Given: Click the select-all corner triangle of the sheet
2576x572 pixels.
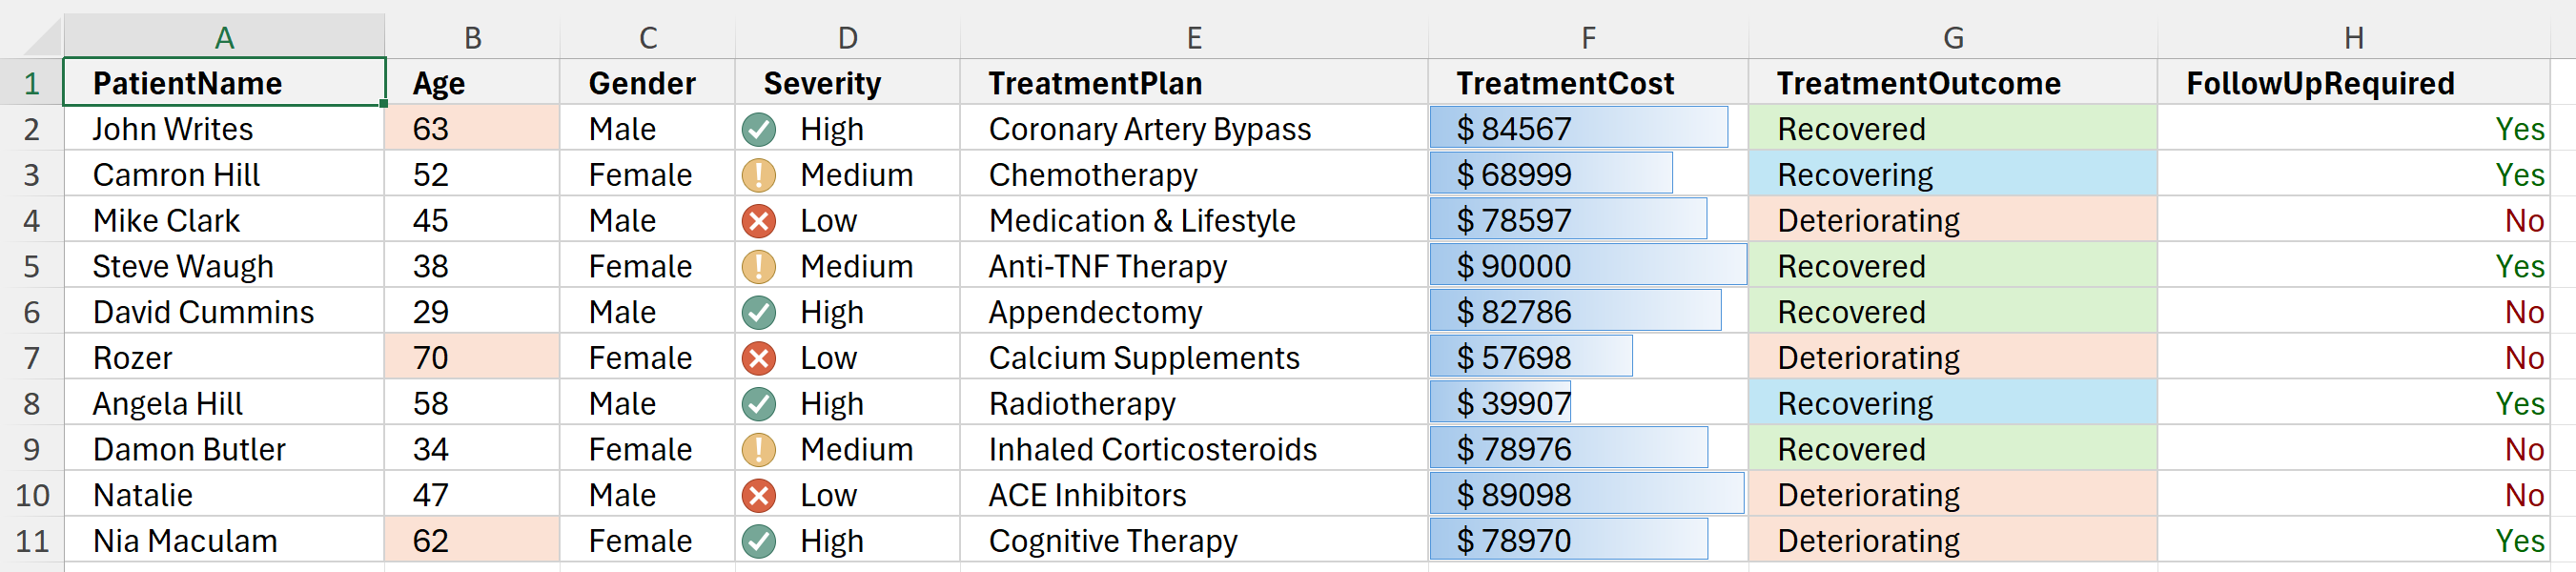Looking at the screenshot, I should (41, 36).
